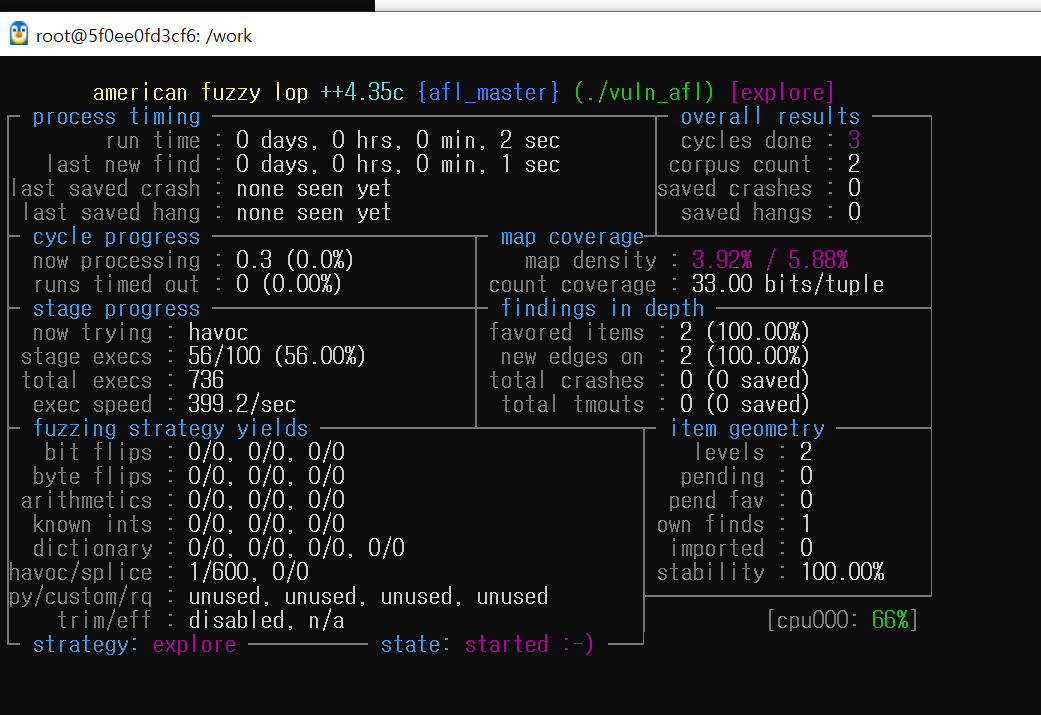The width and height of the screenshot is (1041, 715).
Task: Click the version text ++4.35c
Action: click(x=362, y=92)
